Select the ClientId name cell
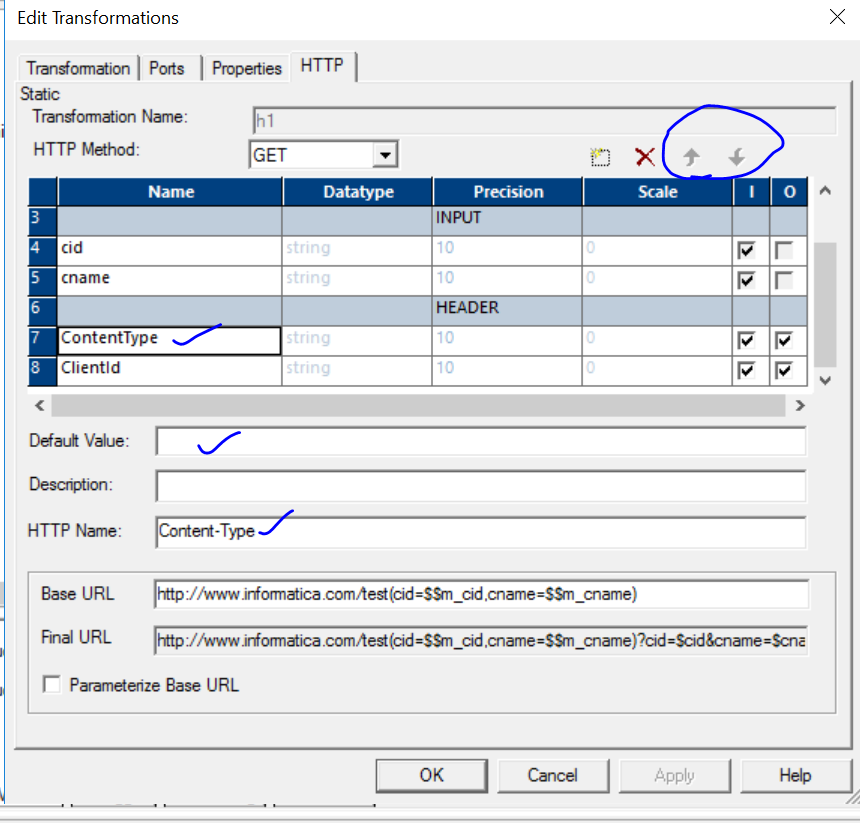The height and width of the screenshot is (823, 860). pos(169,371)
